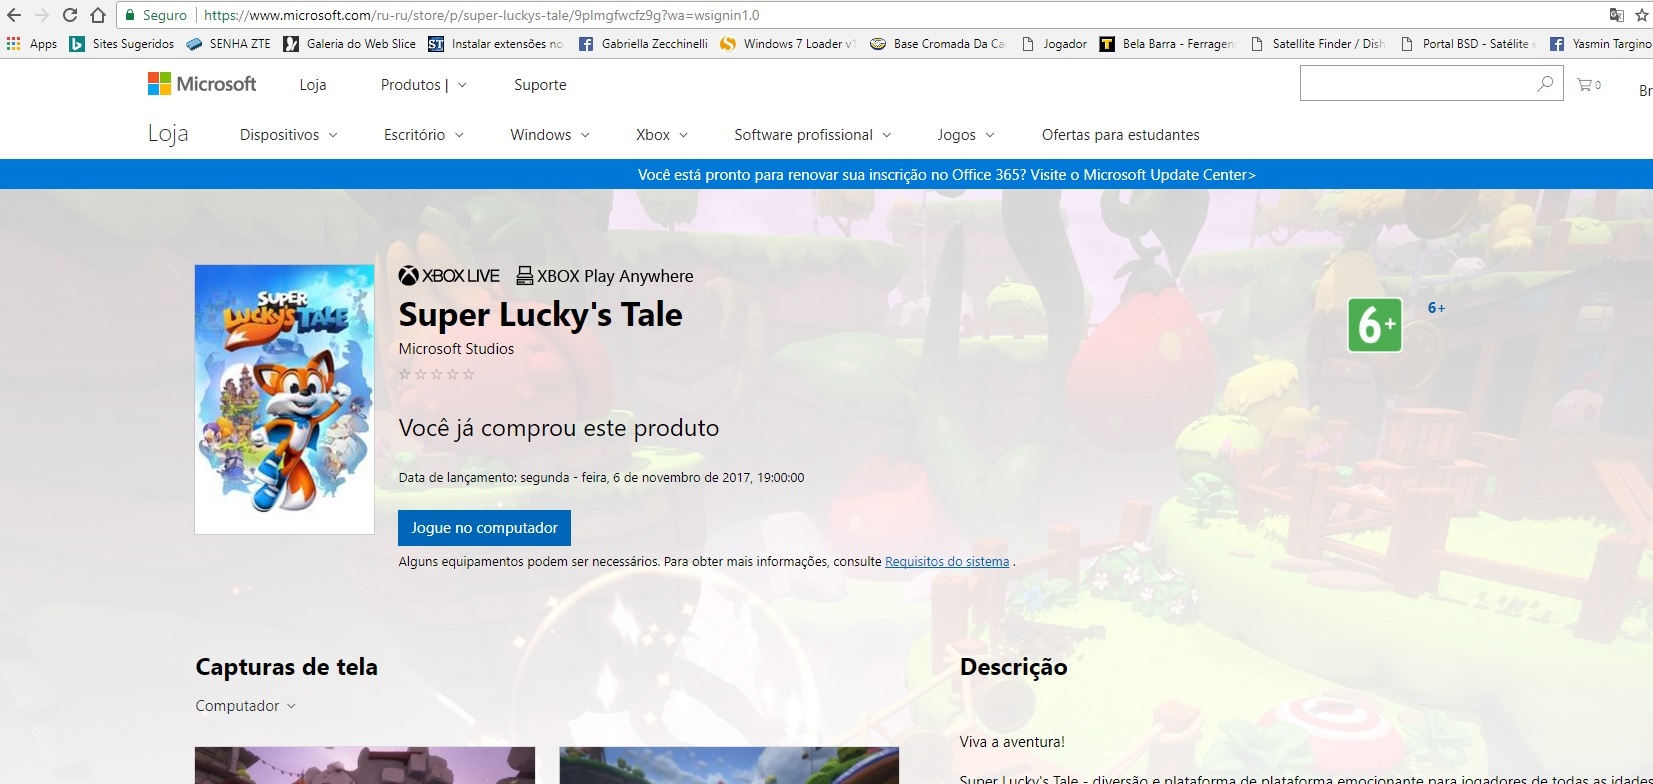Expand the Xbox menu
1653x784 pixels.
click(662, 135)
